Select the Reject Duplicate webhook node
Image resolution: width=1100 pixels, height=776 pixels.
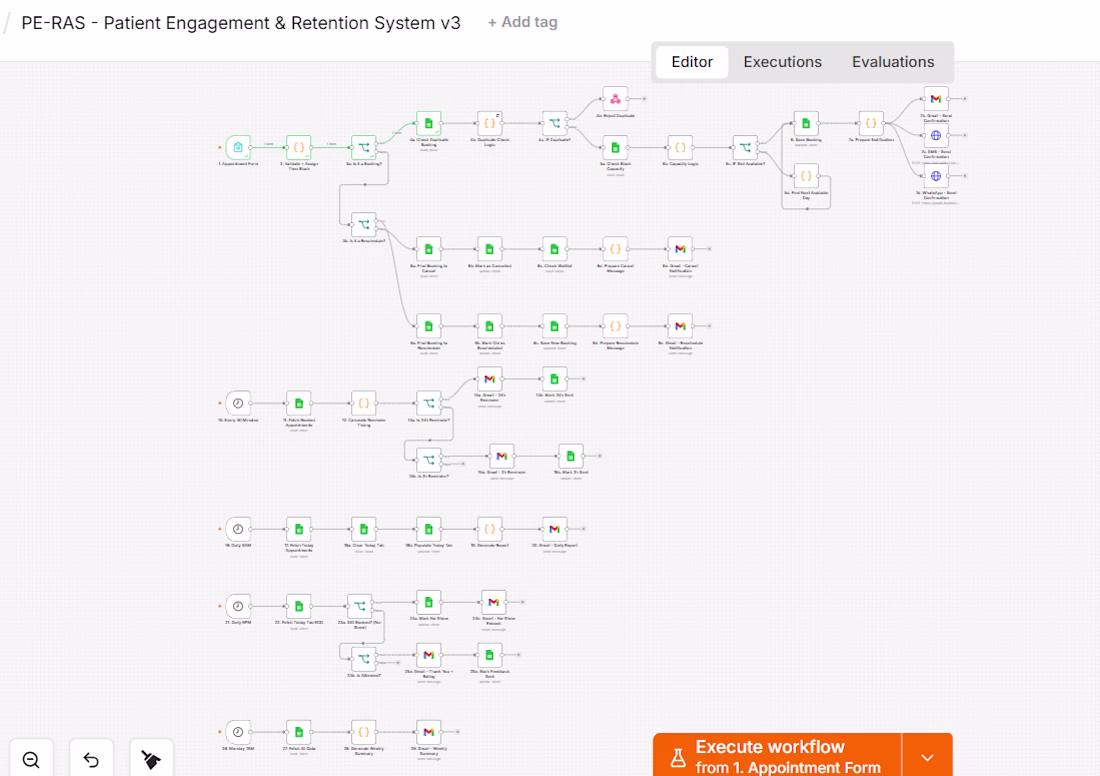[x=615, y=99]
